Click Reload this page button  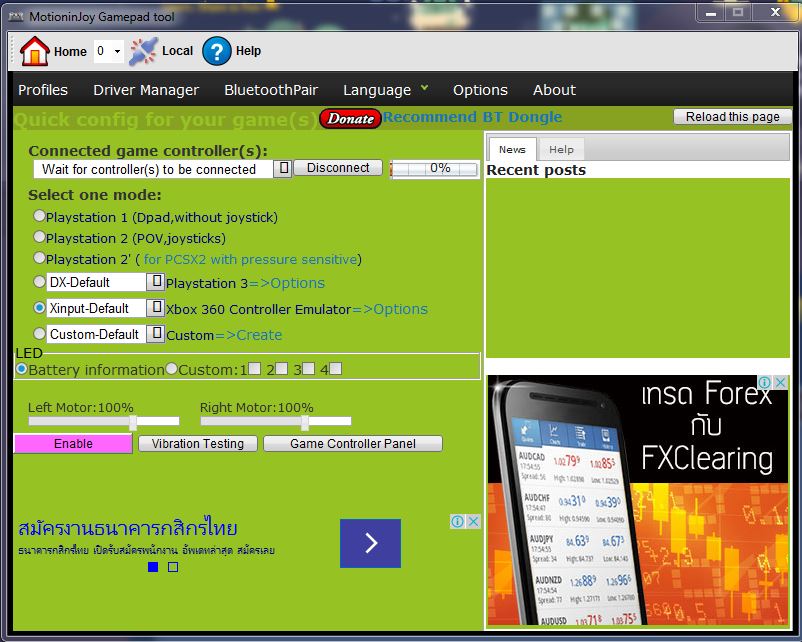[732, 117]
